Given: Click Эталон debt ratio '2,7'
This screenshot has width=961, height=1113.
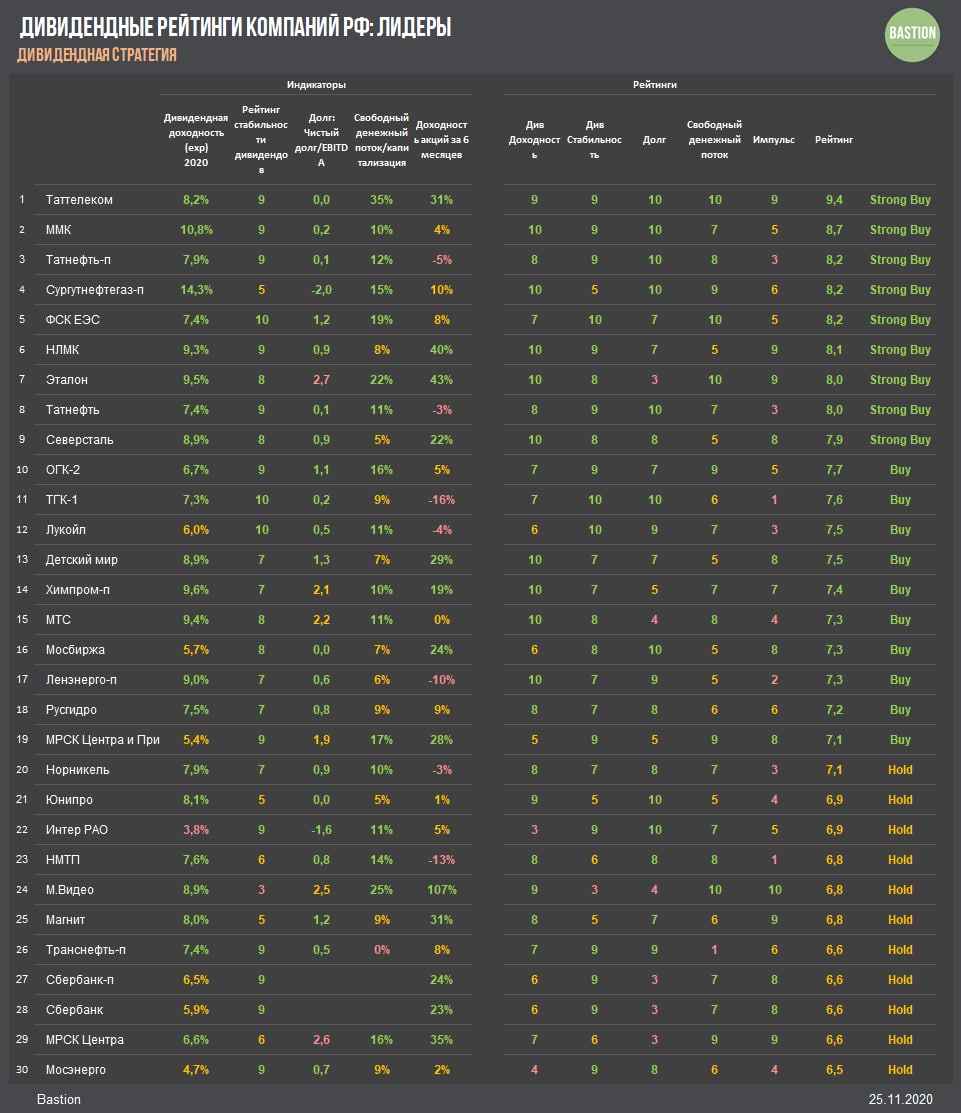Looking at the screenshot, I should click(x=321, y=380).
